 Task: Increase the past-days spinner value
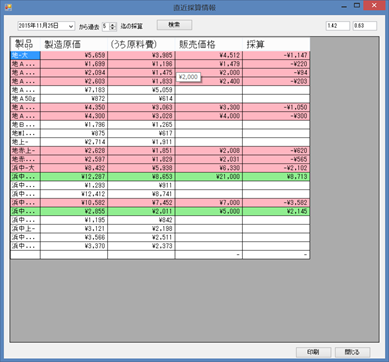click(113, 25)
